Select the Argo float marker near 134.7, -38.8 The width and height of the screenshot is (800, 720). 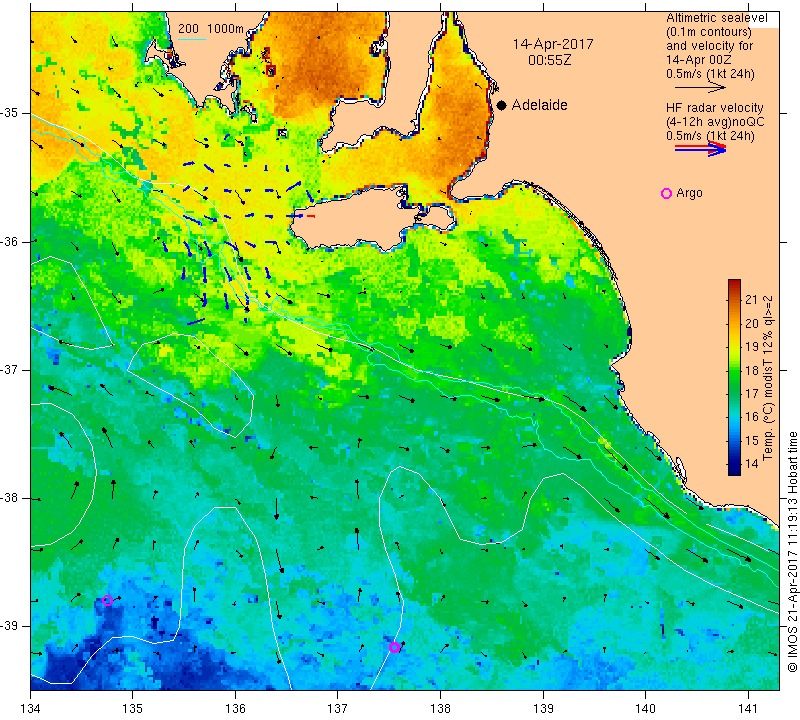(107, 601)
